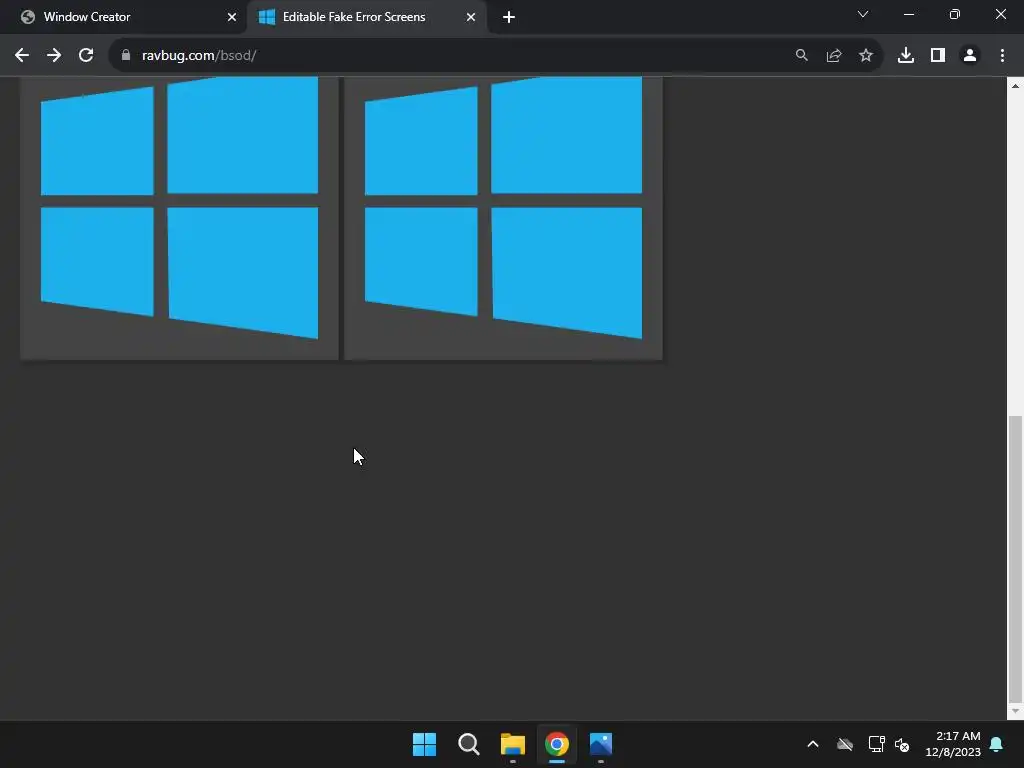Screen dimensions: 1024x768
Task: Open taskbar Search
Action: point(469,744)
